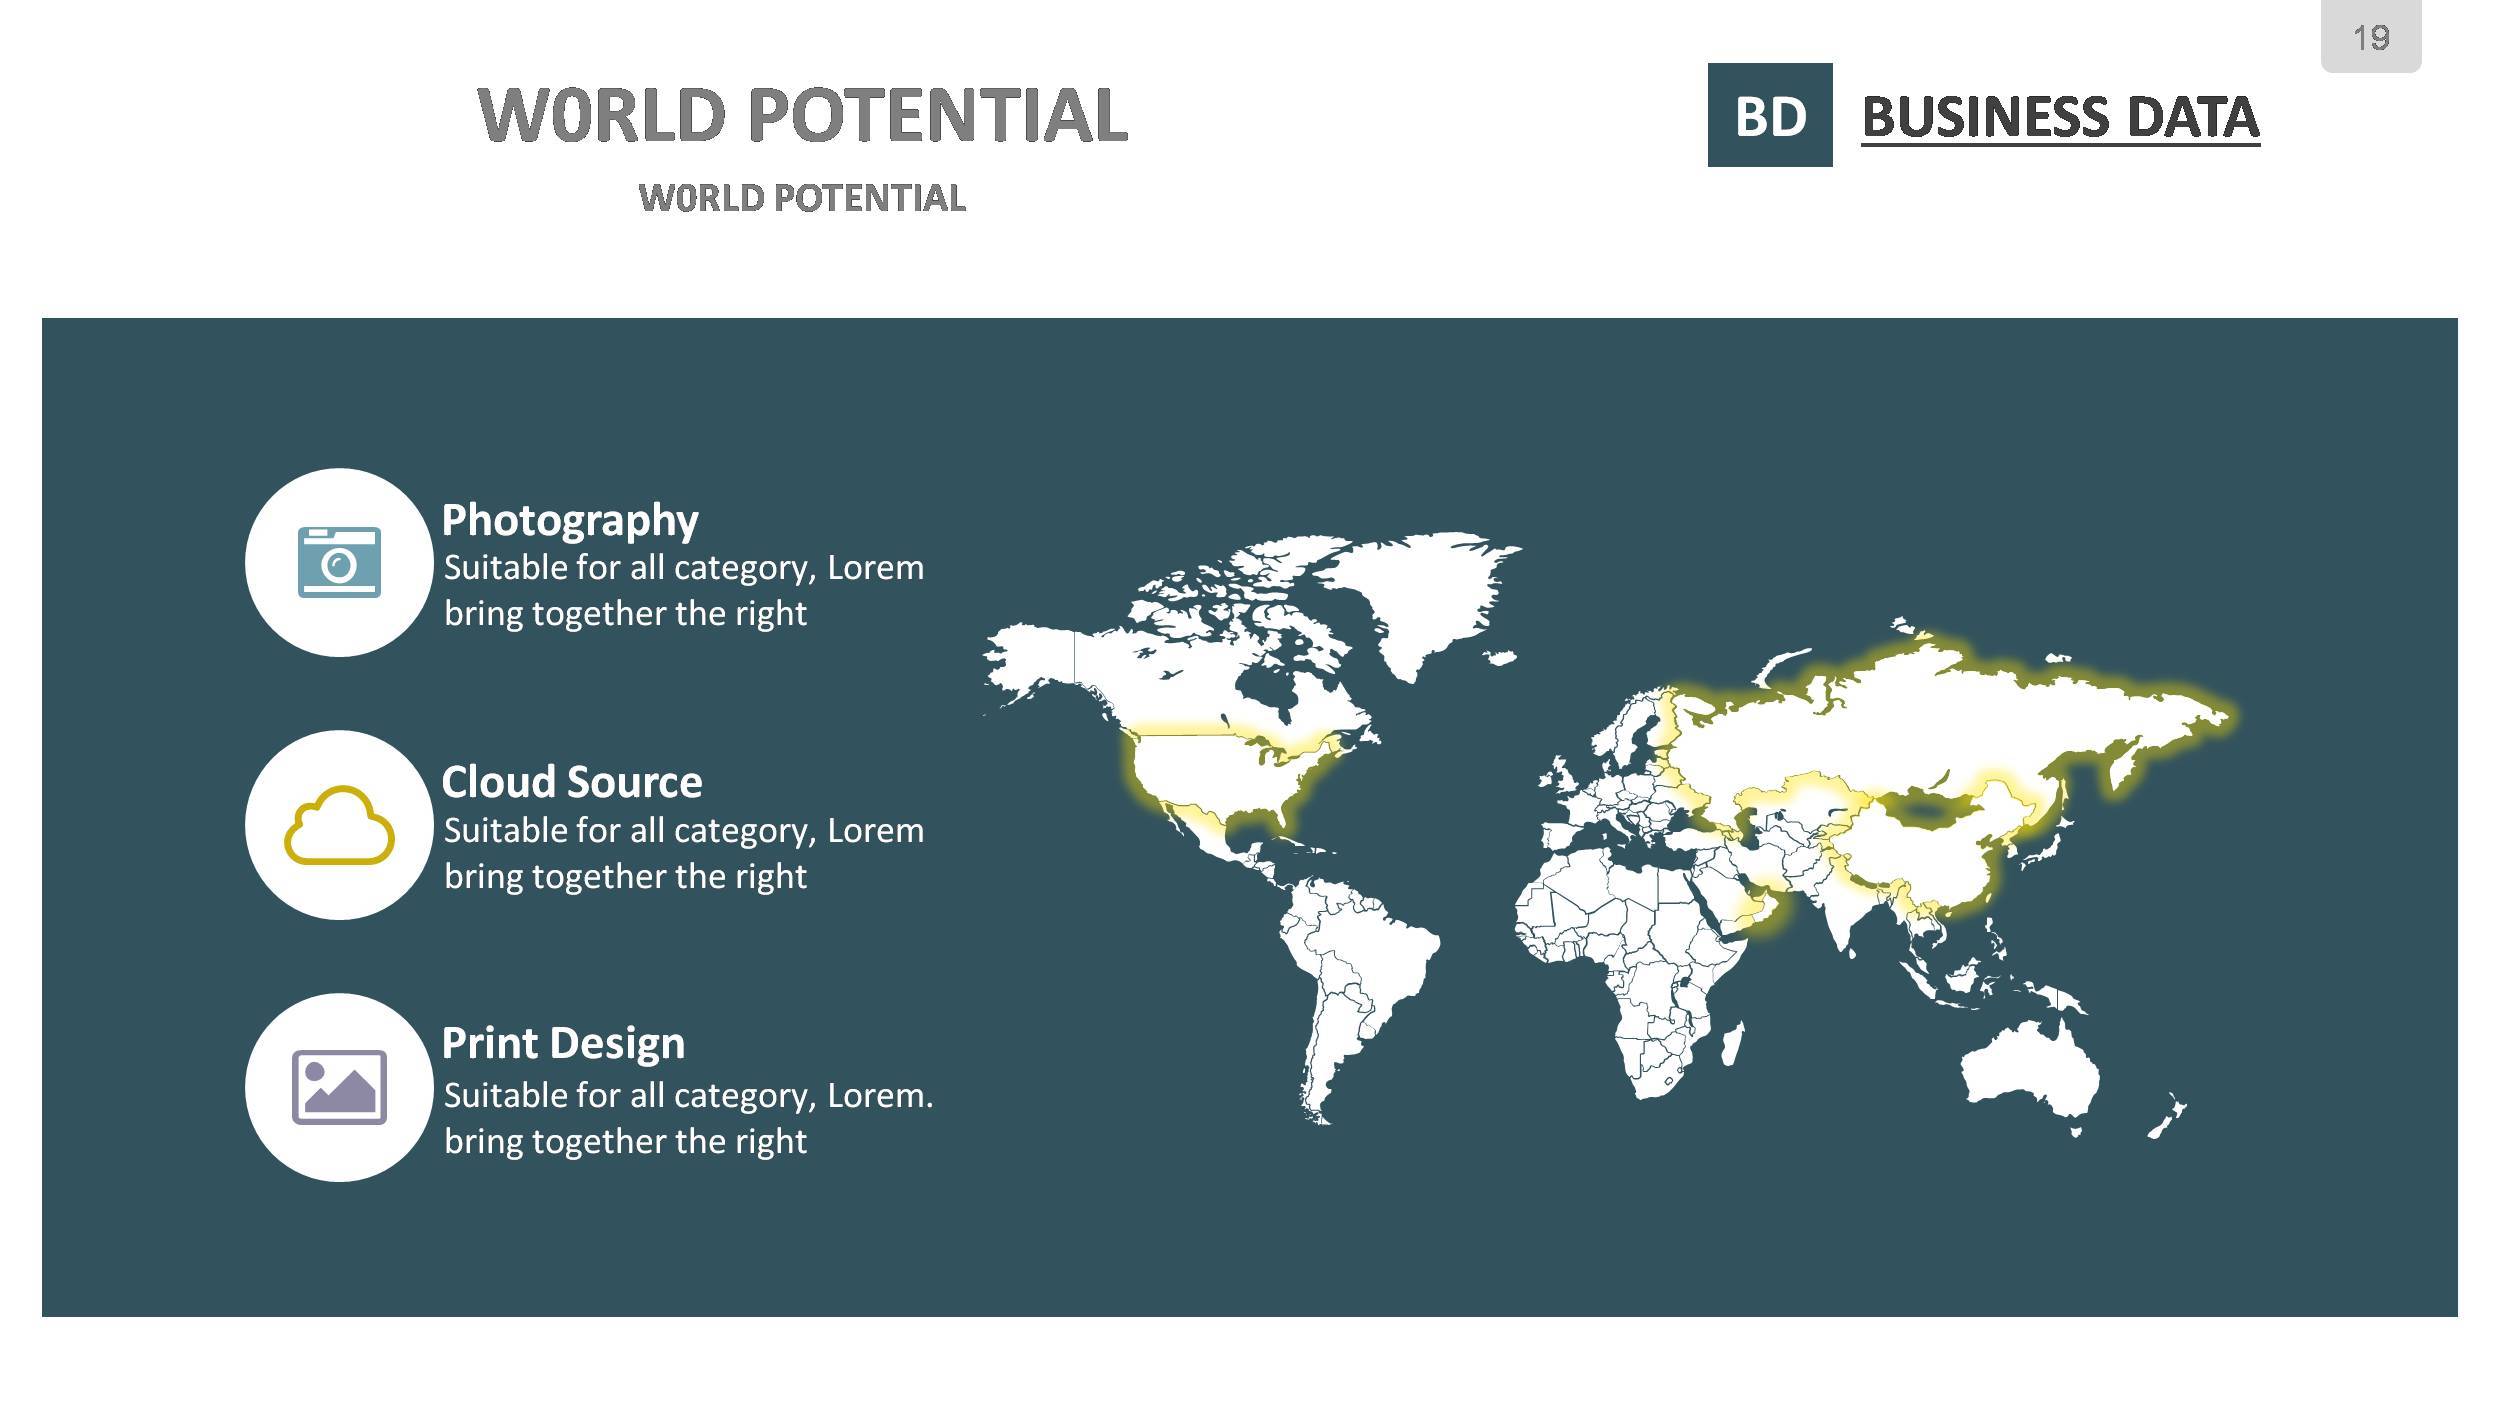The image size is (2500, 1406).
Task: Select the Photography camera icon
Action: click(x=340, y=563)
